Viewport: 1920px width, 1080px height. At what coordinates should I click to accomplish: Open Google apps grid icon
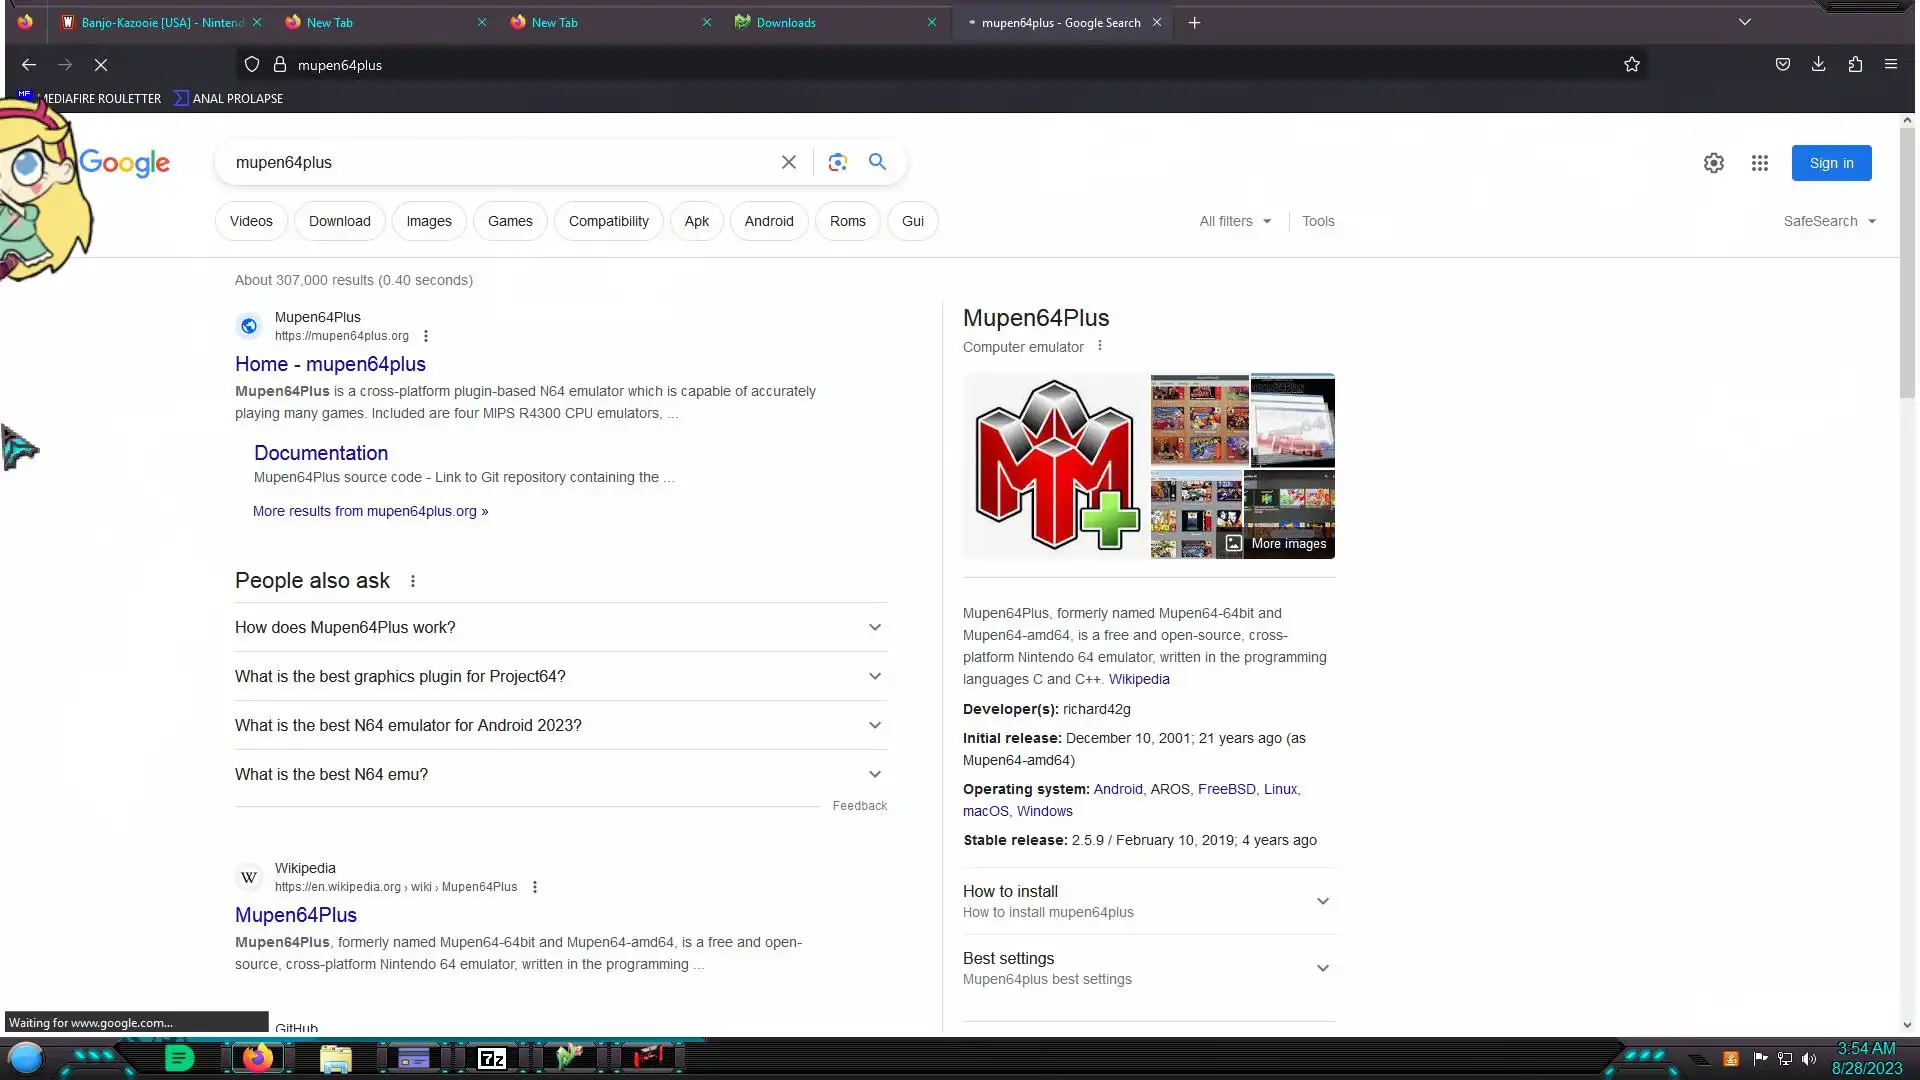[x=1759, y=163]
